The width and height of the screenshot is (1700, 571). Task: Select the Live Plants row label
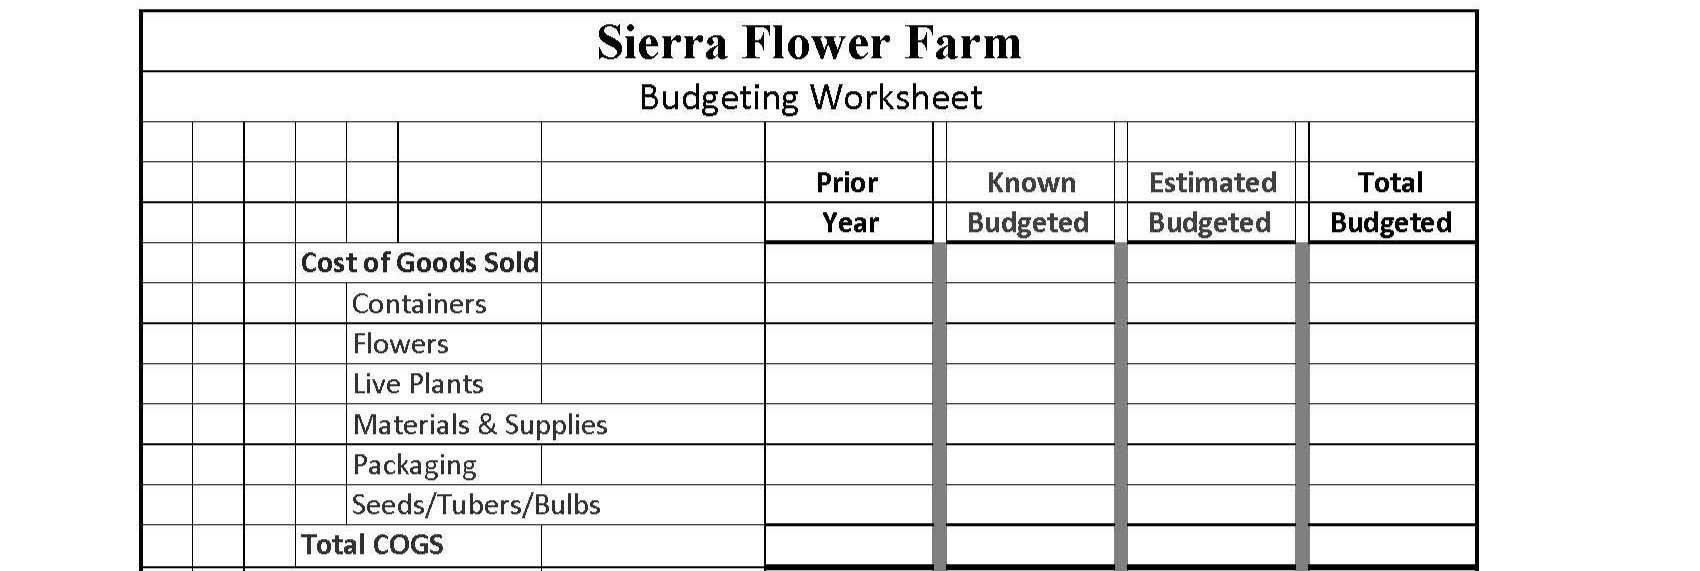point(418,384)
